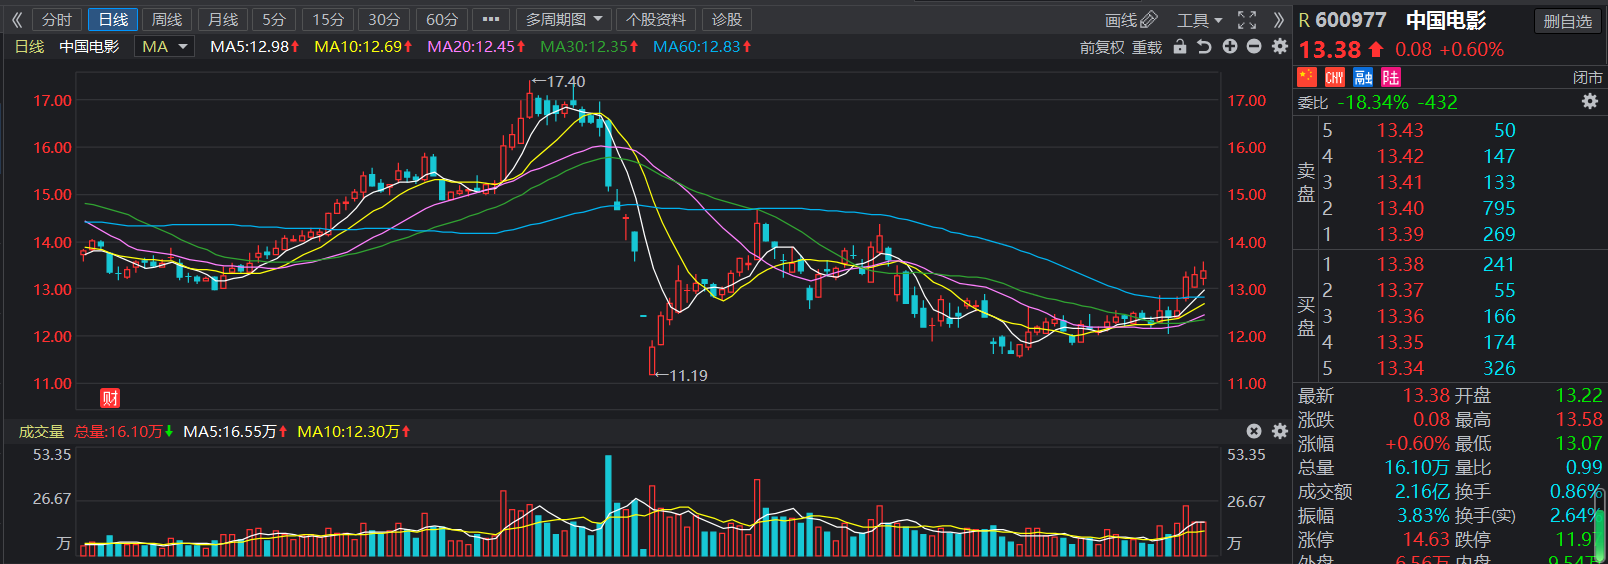Screen dimensions: 1608x564
Task: Toggle 前复权 price adjustment mode
Action: (x=1101, y=47)
